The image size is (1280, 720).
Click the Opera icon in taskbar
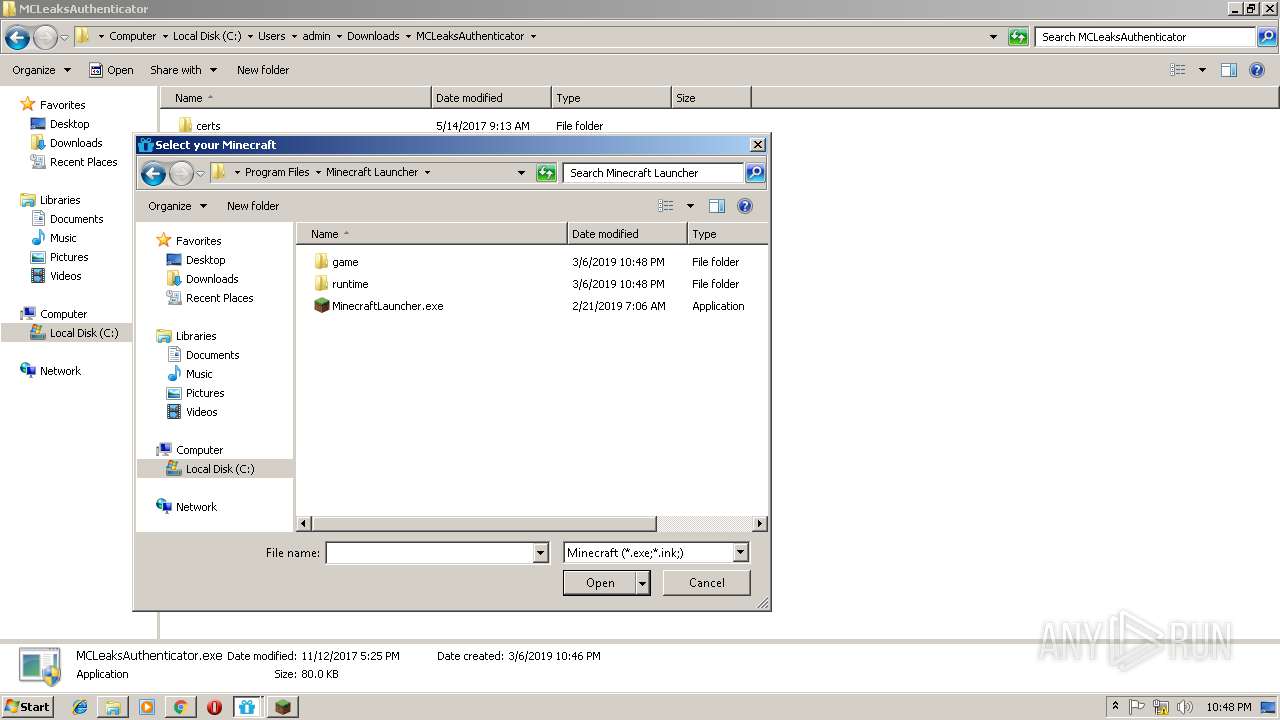[x=214, y=707]
